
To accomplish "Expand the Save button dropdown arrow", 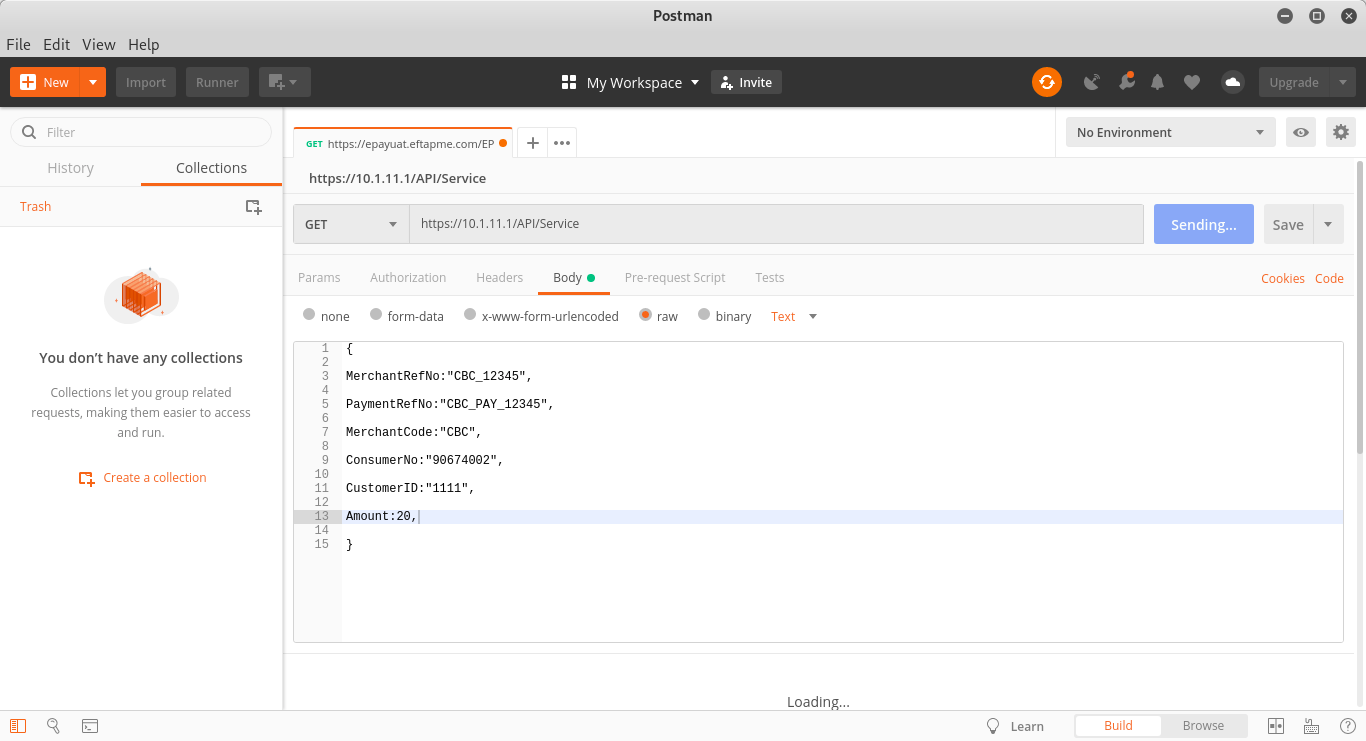I will [x=1328, y=224].
